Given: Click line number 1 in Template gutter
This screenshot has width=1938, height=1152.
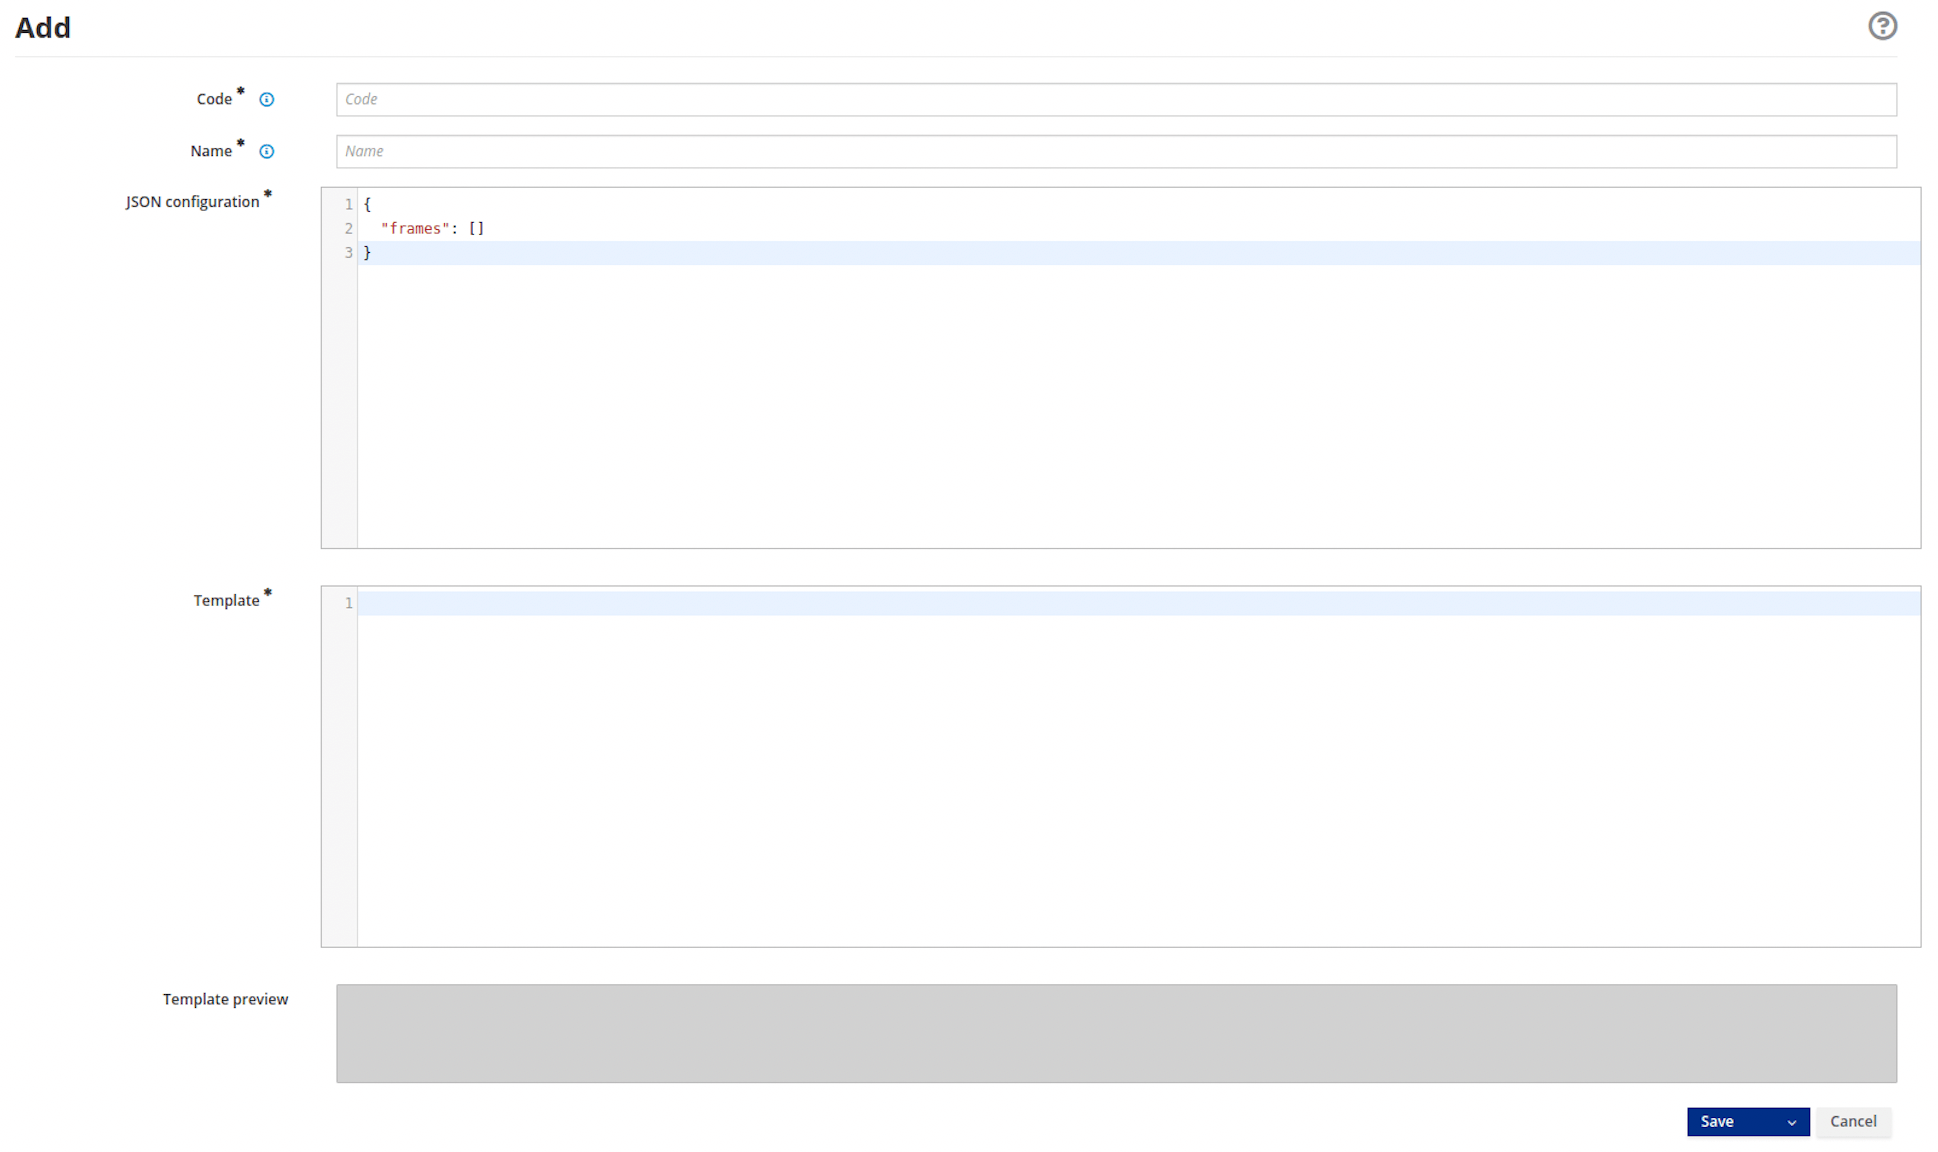Looking at the screenshot, I should pos(348,603).
